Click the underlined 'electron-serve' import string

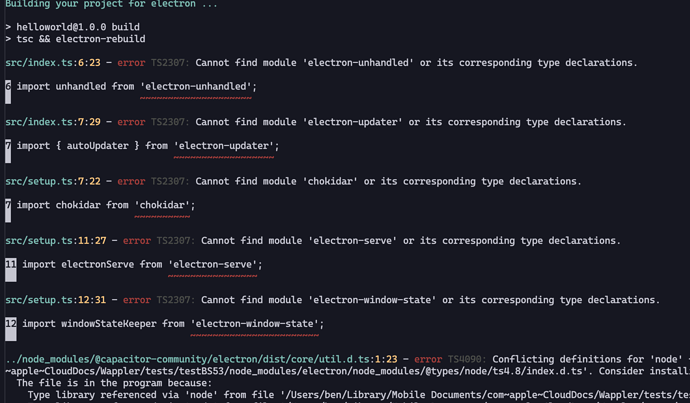pos(215,265)
